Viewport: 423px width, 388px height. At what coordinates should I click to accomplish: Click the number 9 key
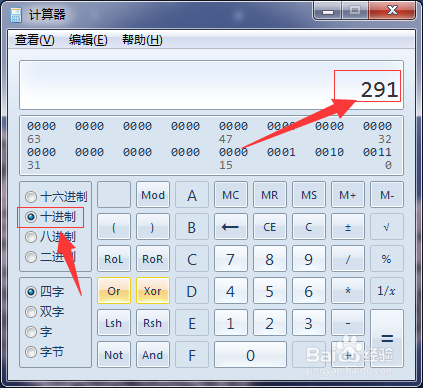tap(309, 259)
